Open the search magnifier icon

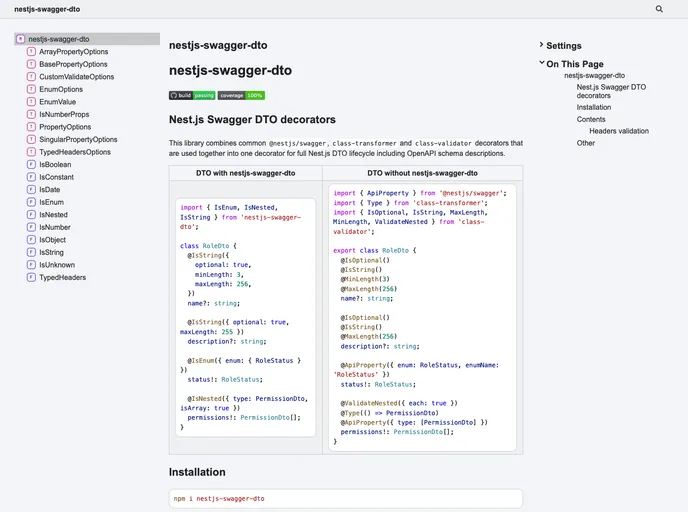pos(659,9)
